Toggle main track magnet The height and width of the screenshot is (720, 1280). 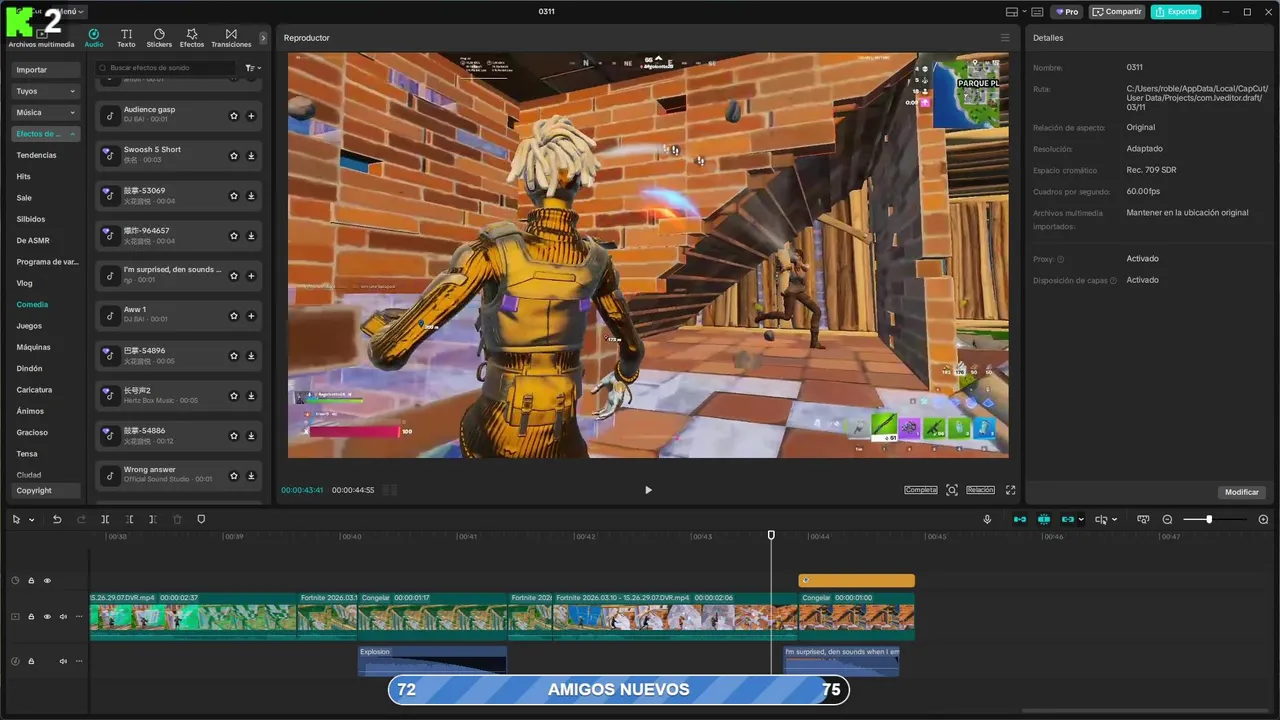point(1020,520)
